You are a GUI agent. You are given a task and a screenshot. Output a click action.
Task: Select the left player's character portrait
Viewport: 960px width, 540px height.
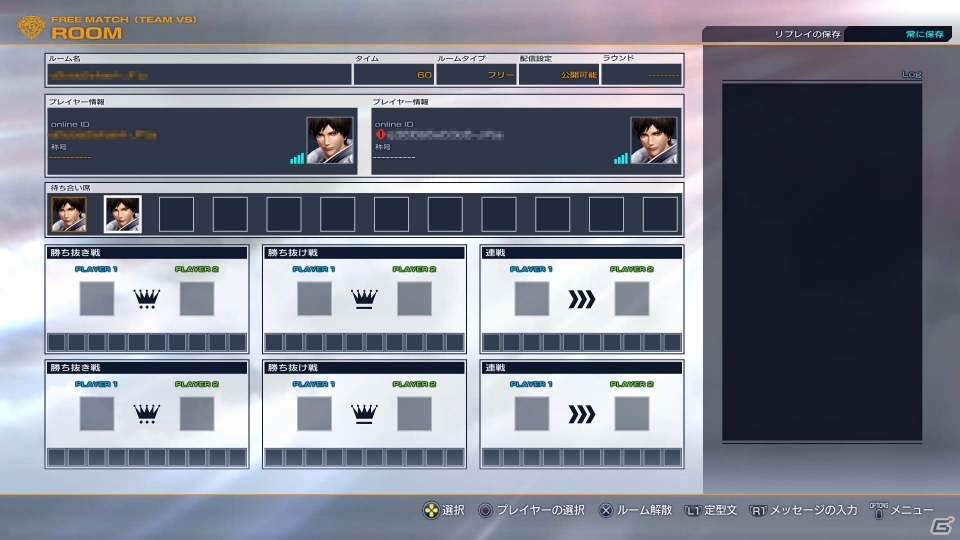(329, 140)
